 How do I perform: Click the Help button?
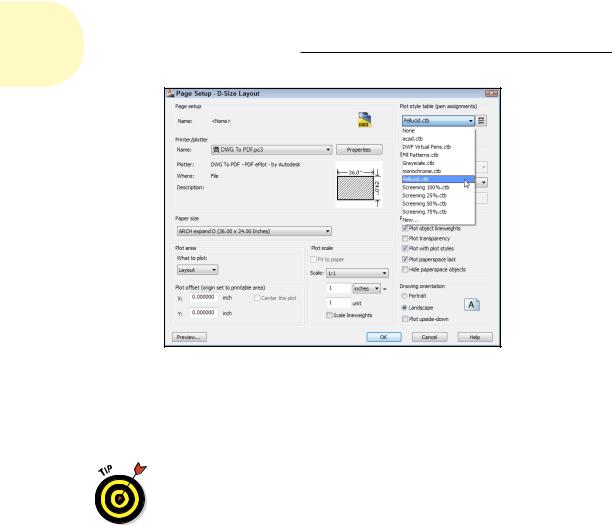click(x=475, y=337)
